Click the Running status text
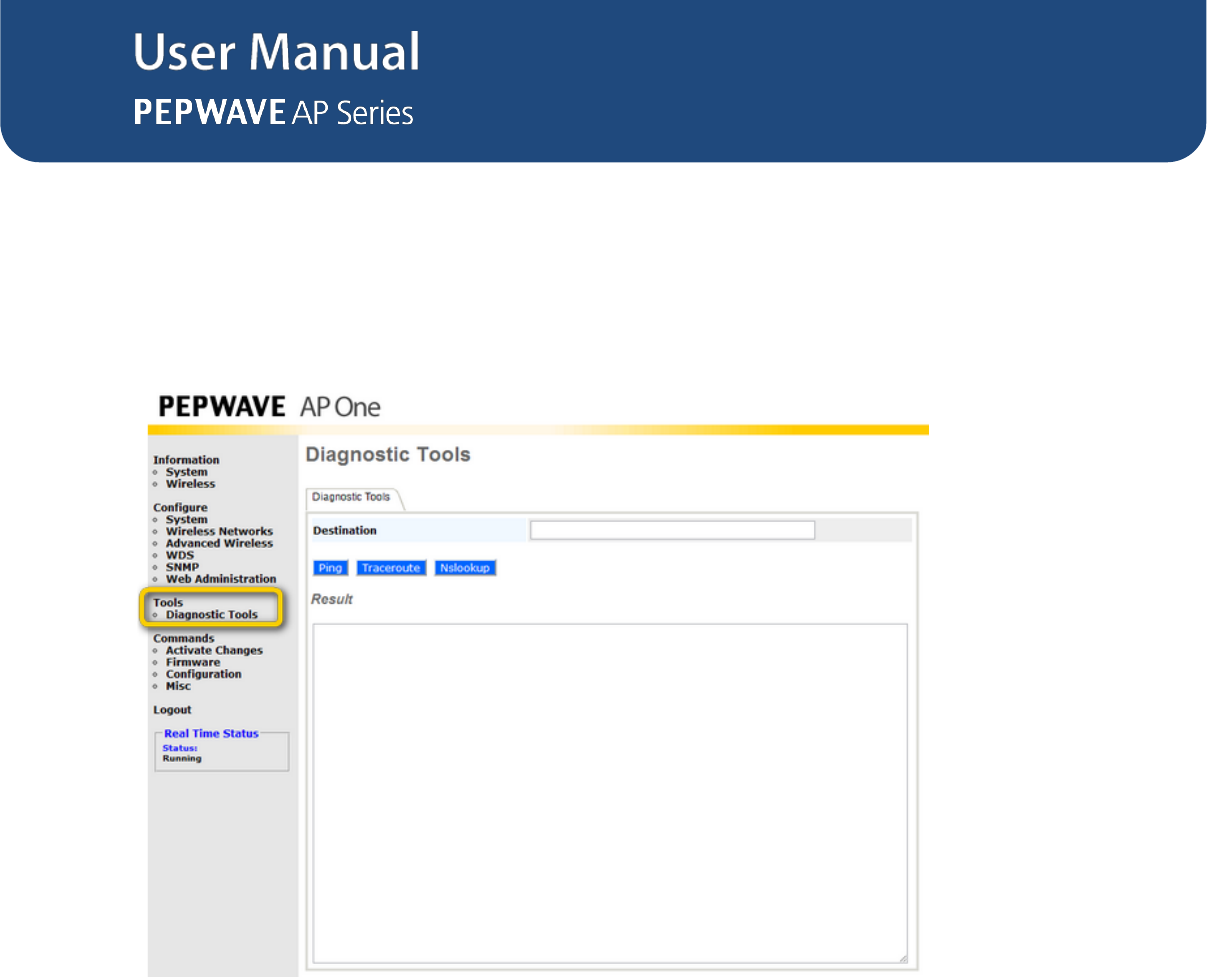Image resolution: width=1207 pixels, height=977 pixels. point(182,759)
